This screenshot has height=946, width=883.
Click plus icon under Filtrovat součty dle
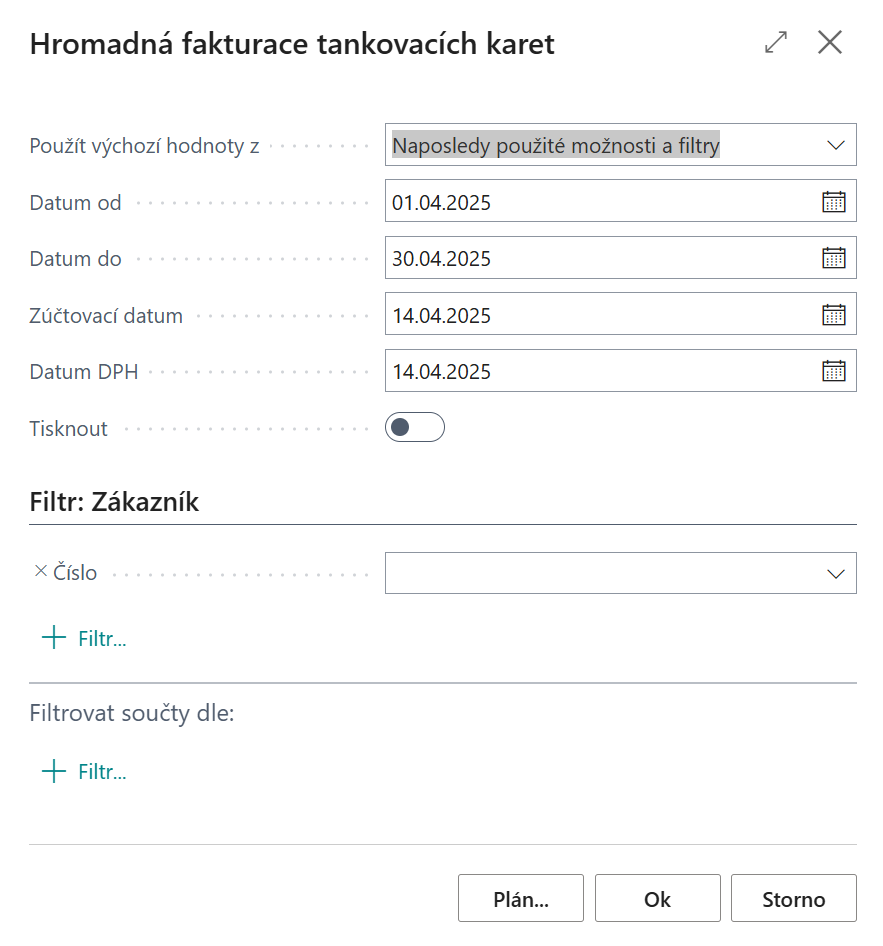click(x=53, y=771)
